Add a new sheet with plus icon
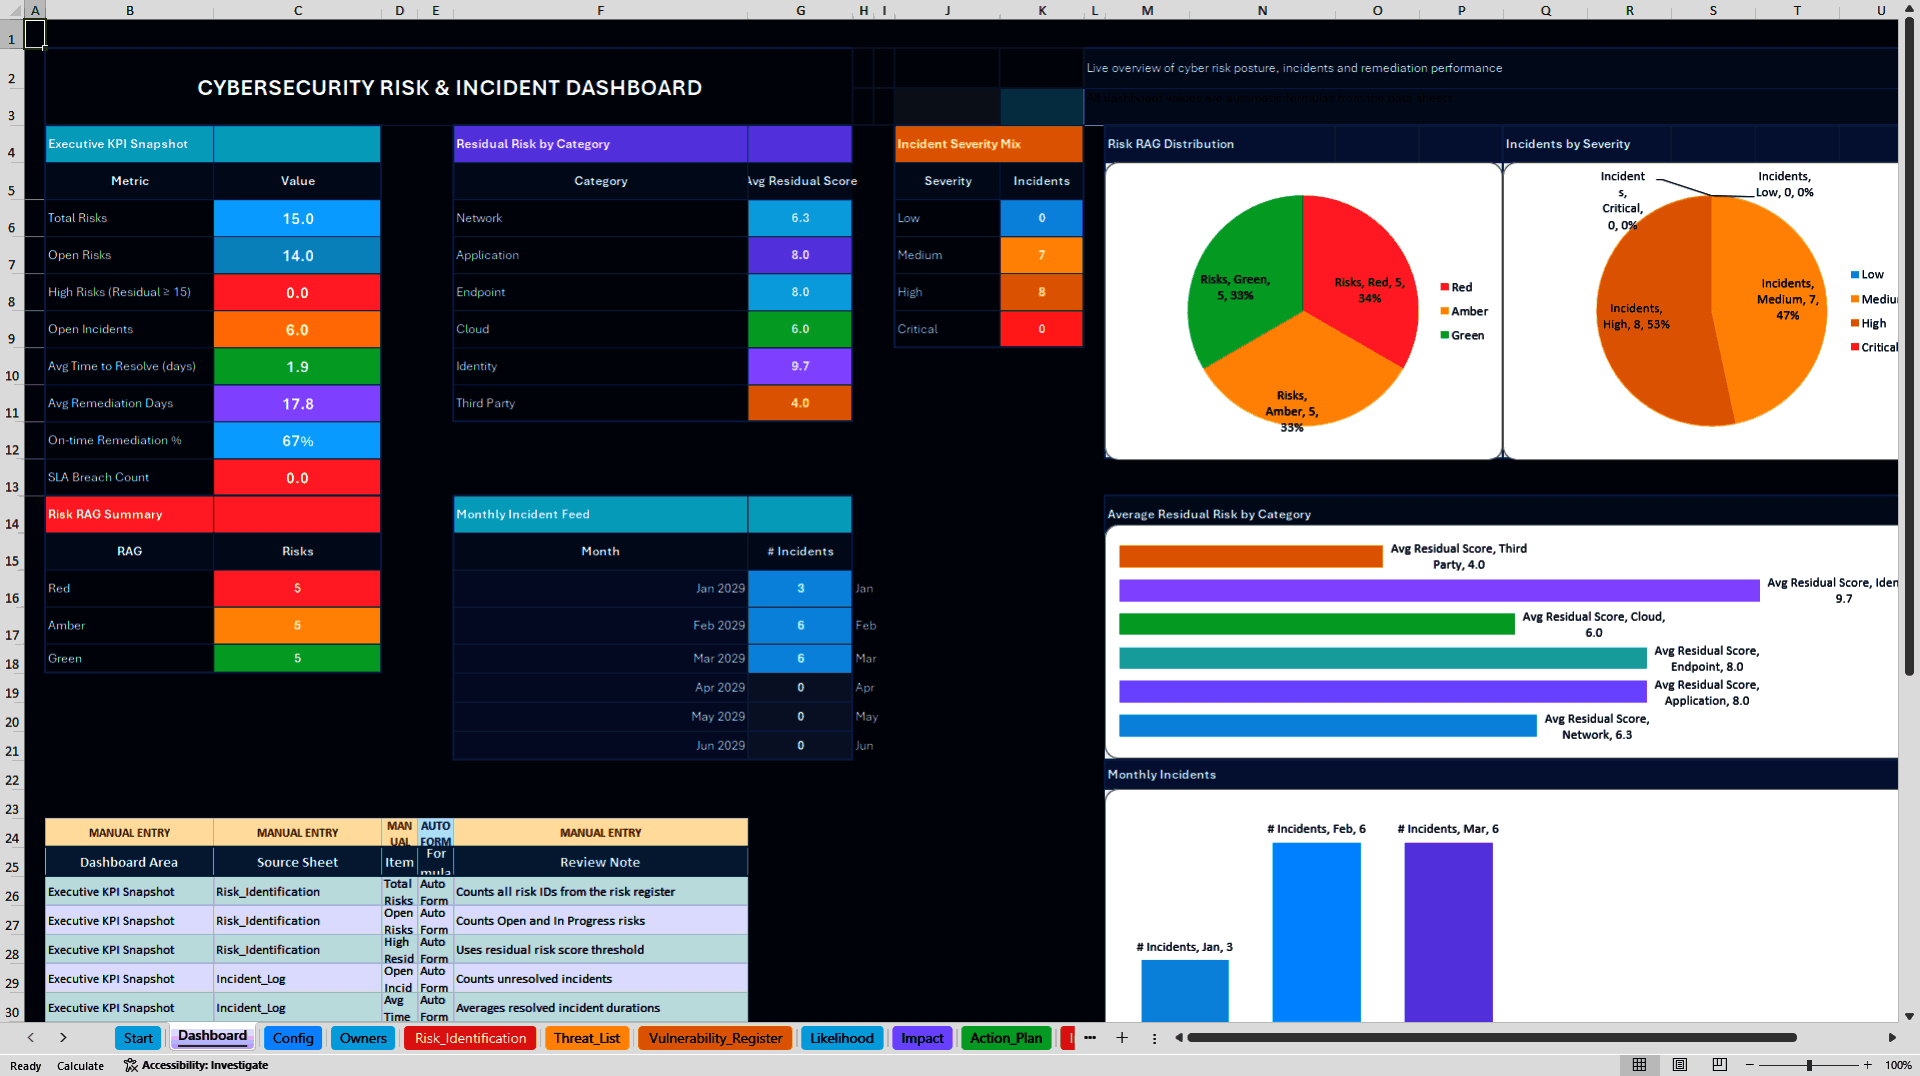 pos(1122,1038)
